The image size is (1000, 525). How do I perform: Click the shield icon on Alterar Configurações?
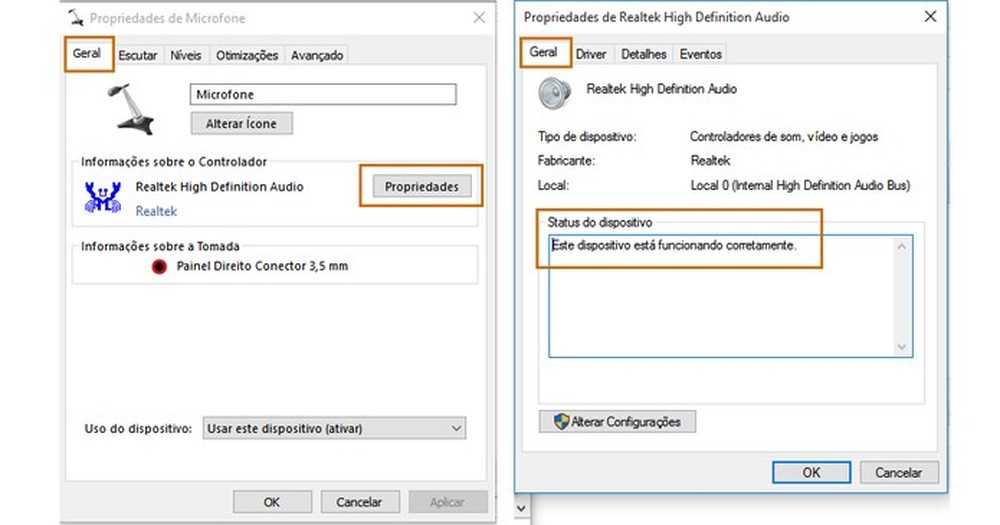(561, 421)
